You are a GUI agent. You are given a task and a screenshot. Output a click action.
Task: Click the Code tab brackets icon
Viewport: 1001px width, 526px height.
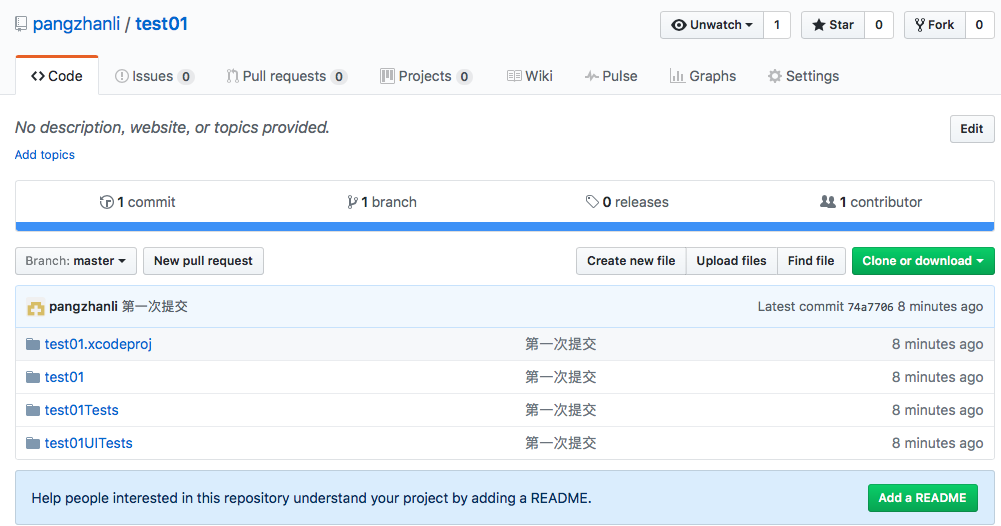38,76
